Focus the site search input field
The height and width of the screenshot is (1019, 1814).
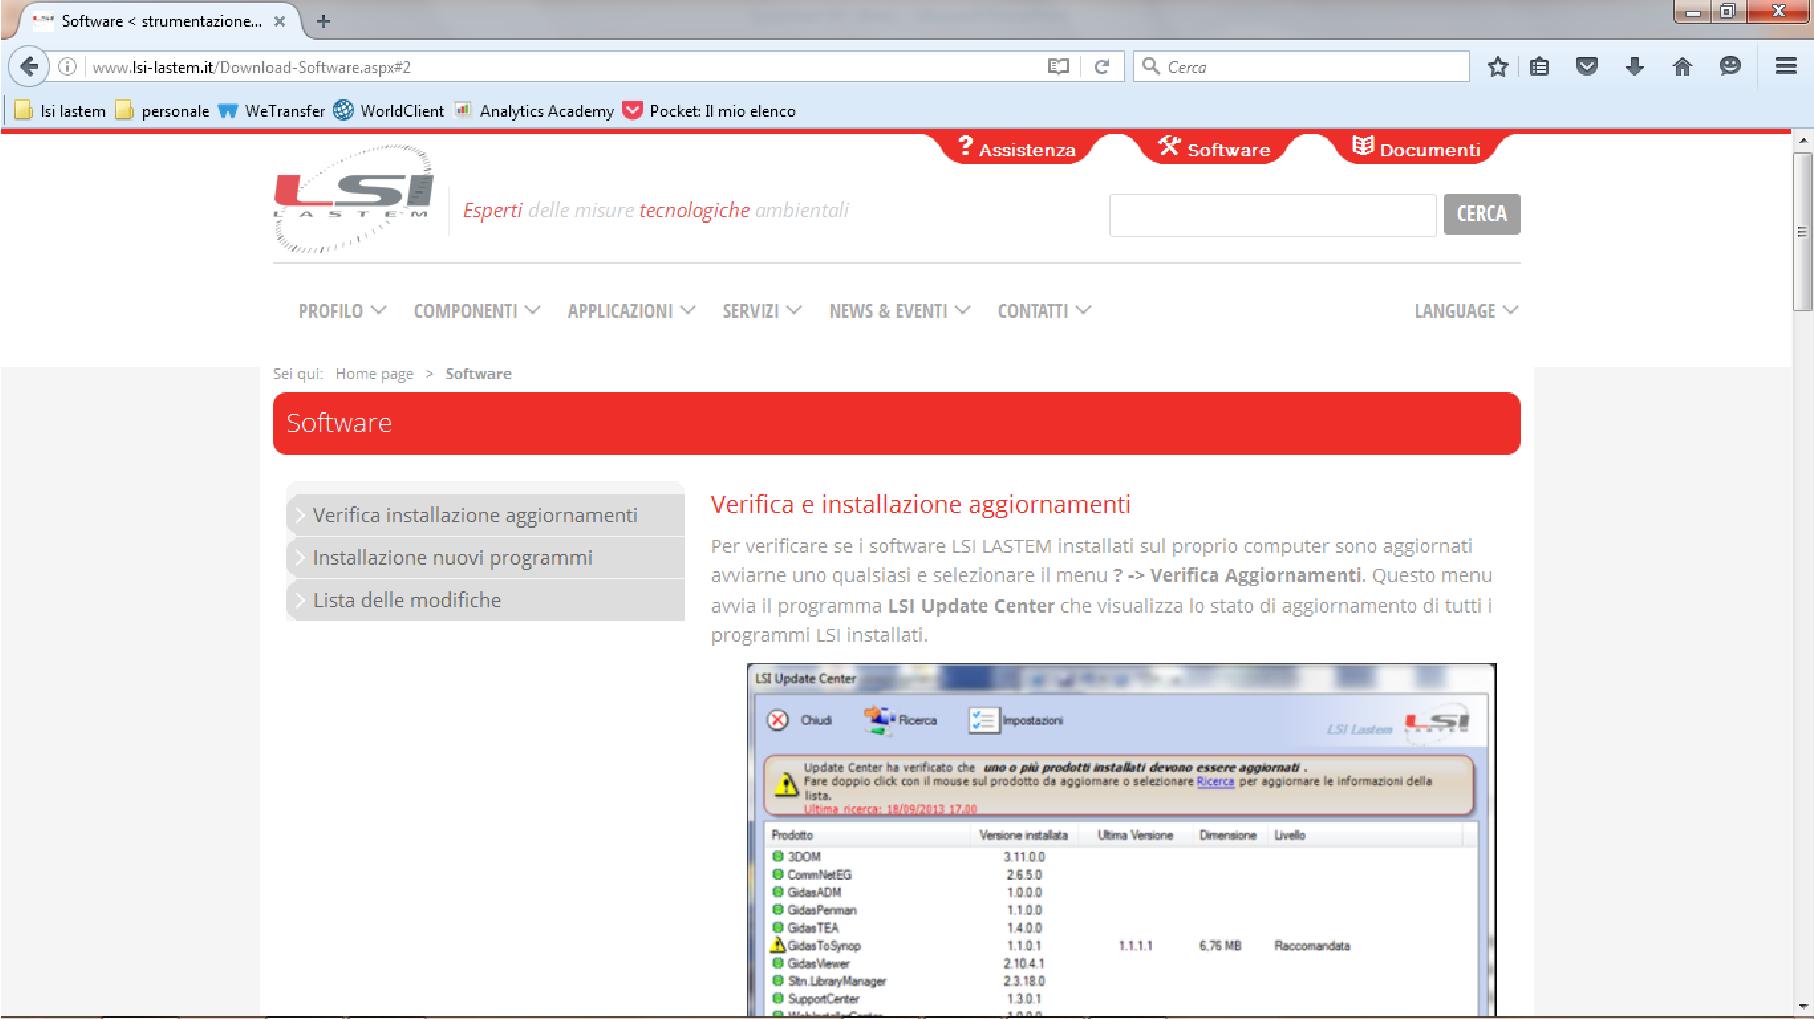coord(1272,215)
